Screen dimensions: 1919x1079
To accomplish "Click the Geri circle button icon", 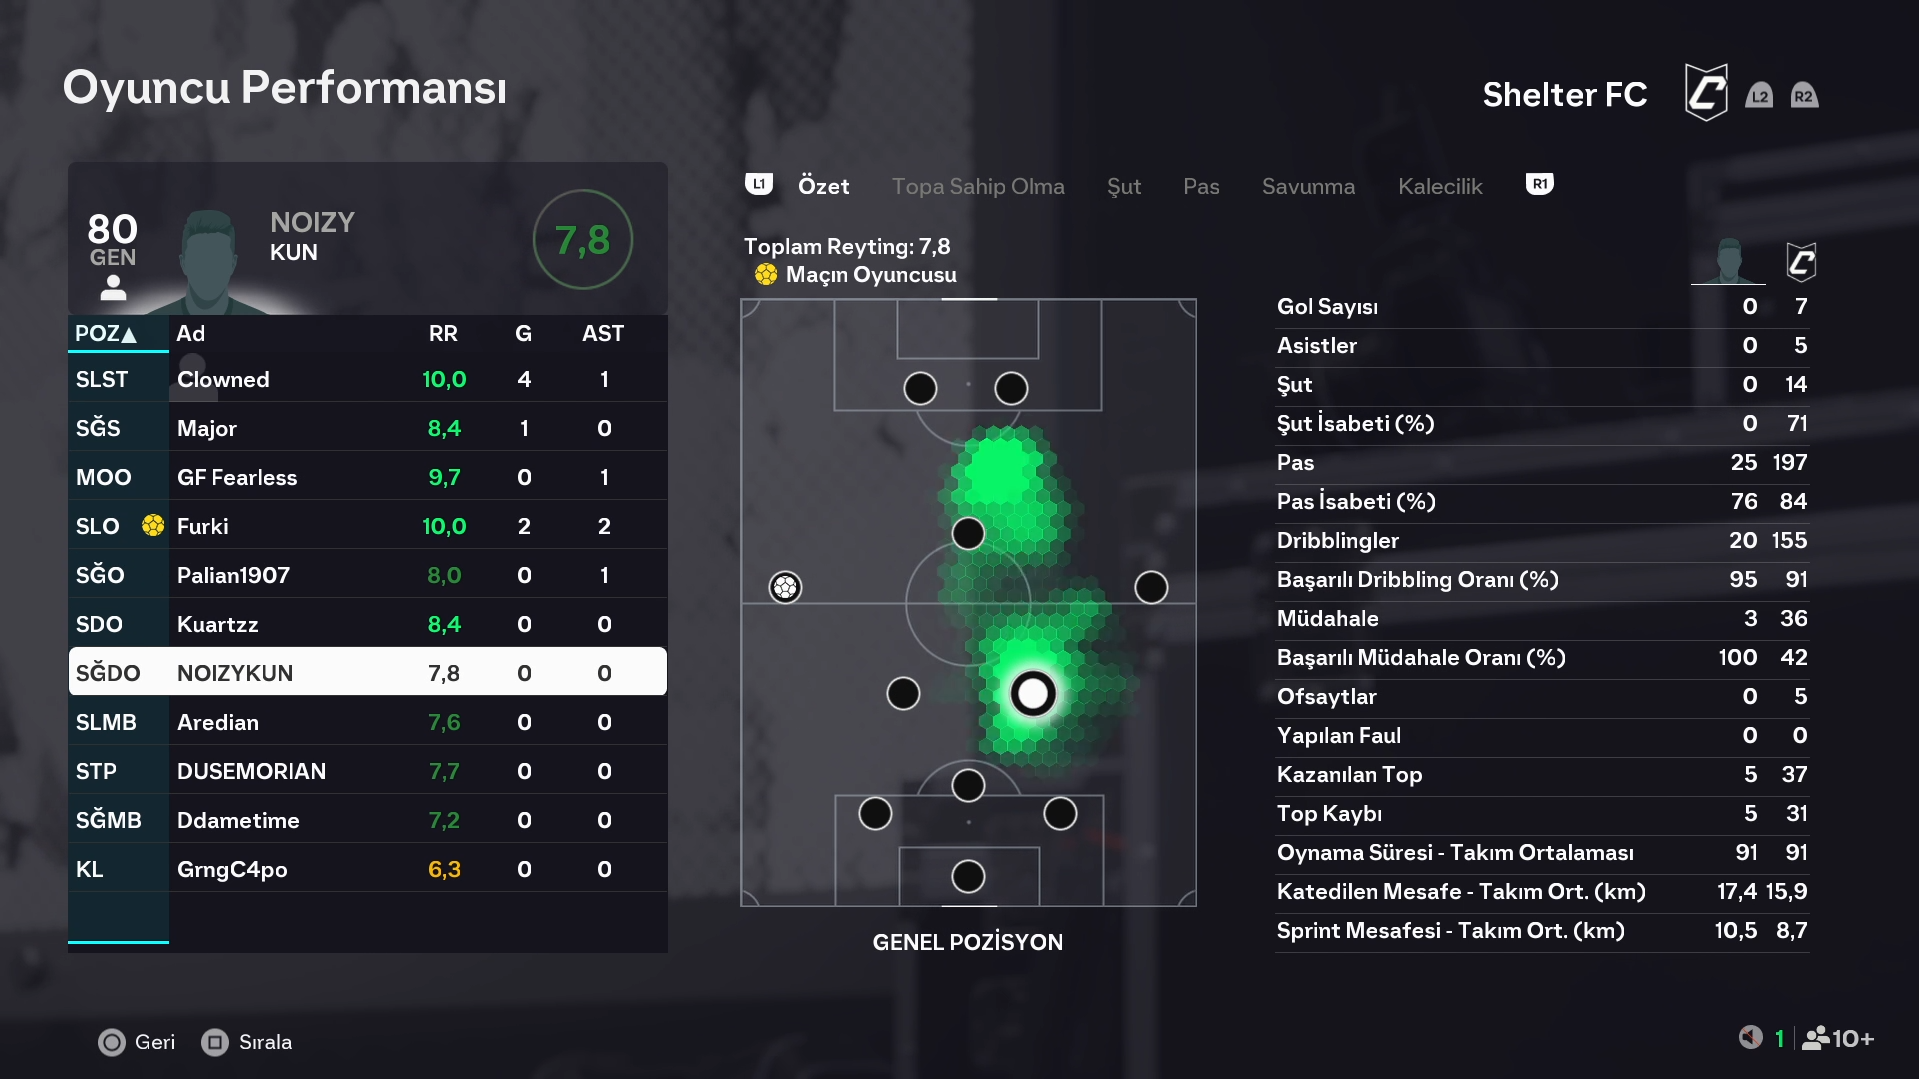I will (x=112, y=1042).
